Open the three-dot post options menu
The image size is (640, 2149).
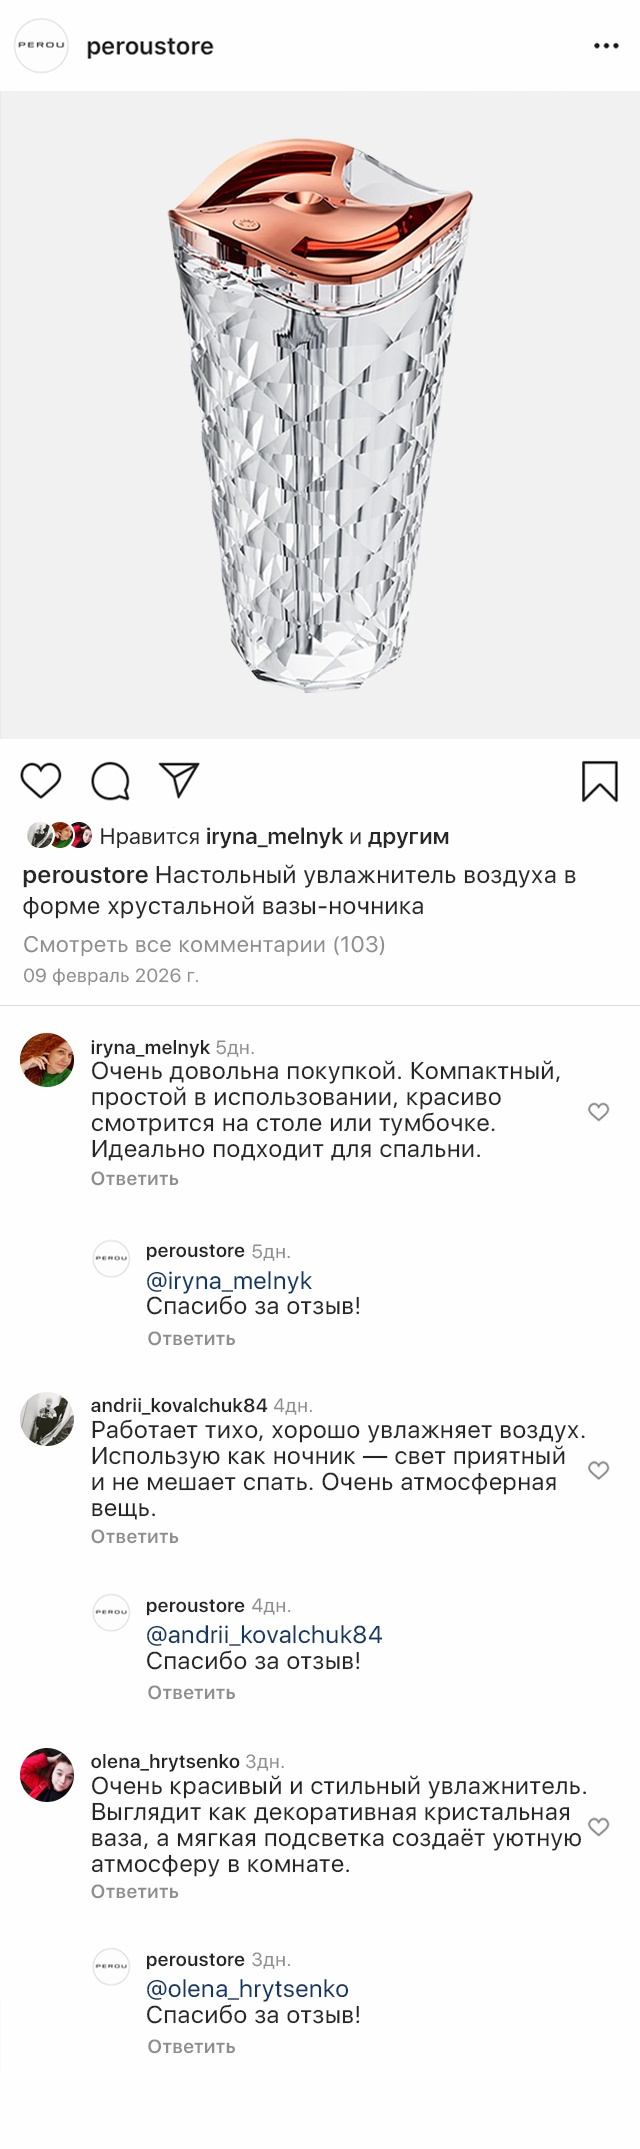tap(606, 46)
